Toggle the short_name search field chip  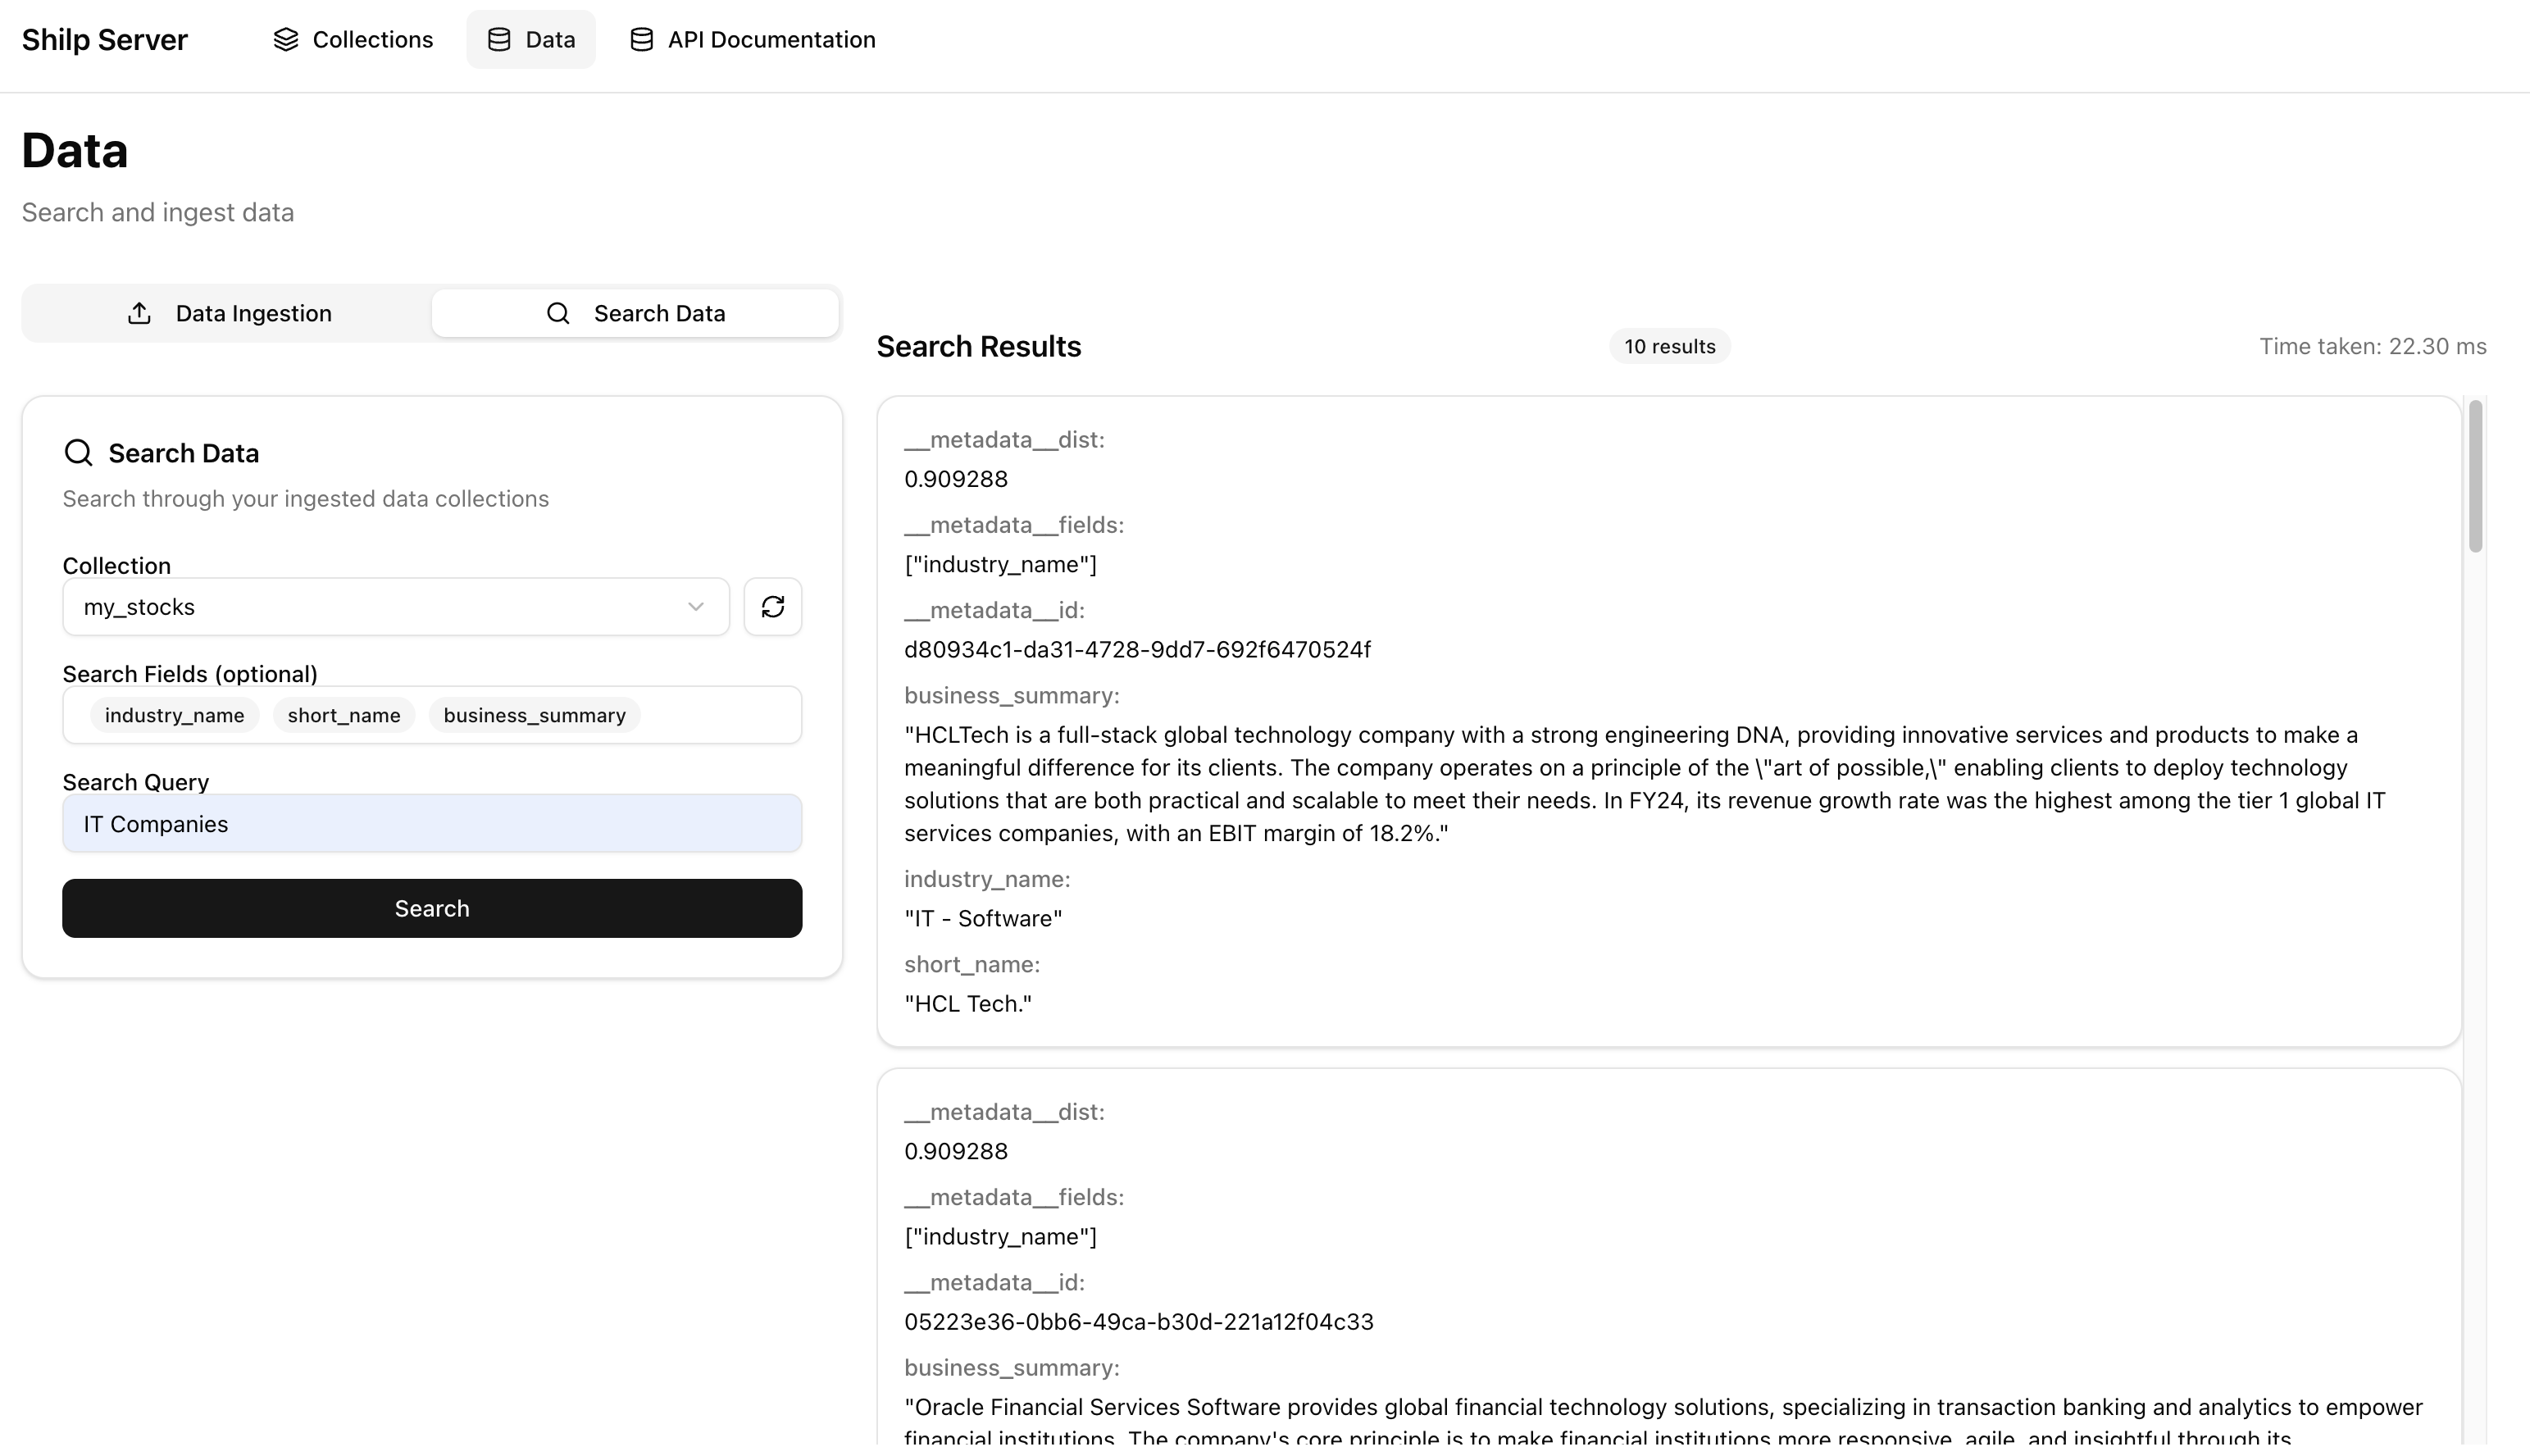[343, 715]
